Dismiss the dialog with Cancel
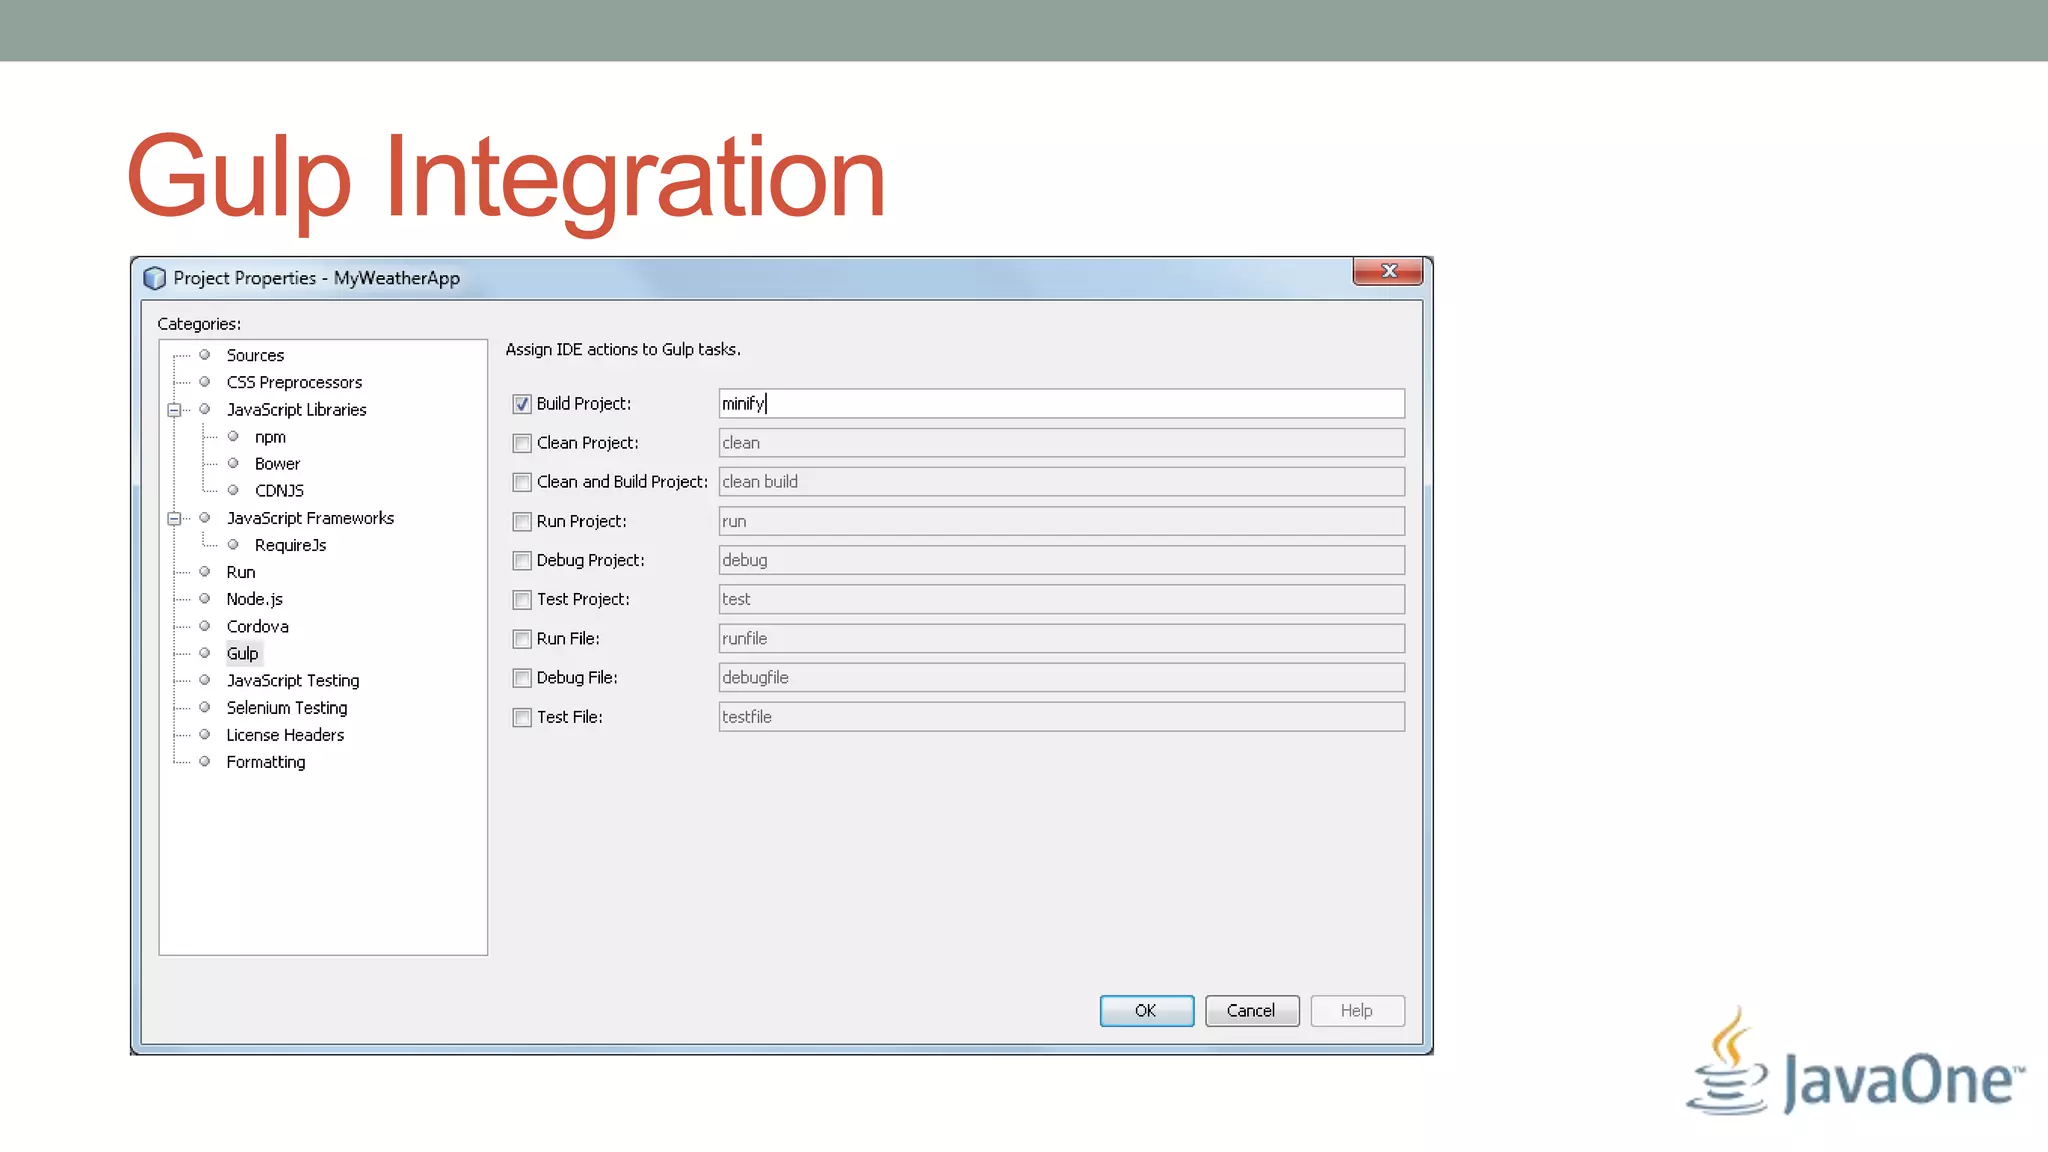 click(x=1252, y=1011)
